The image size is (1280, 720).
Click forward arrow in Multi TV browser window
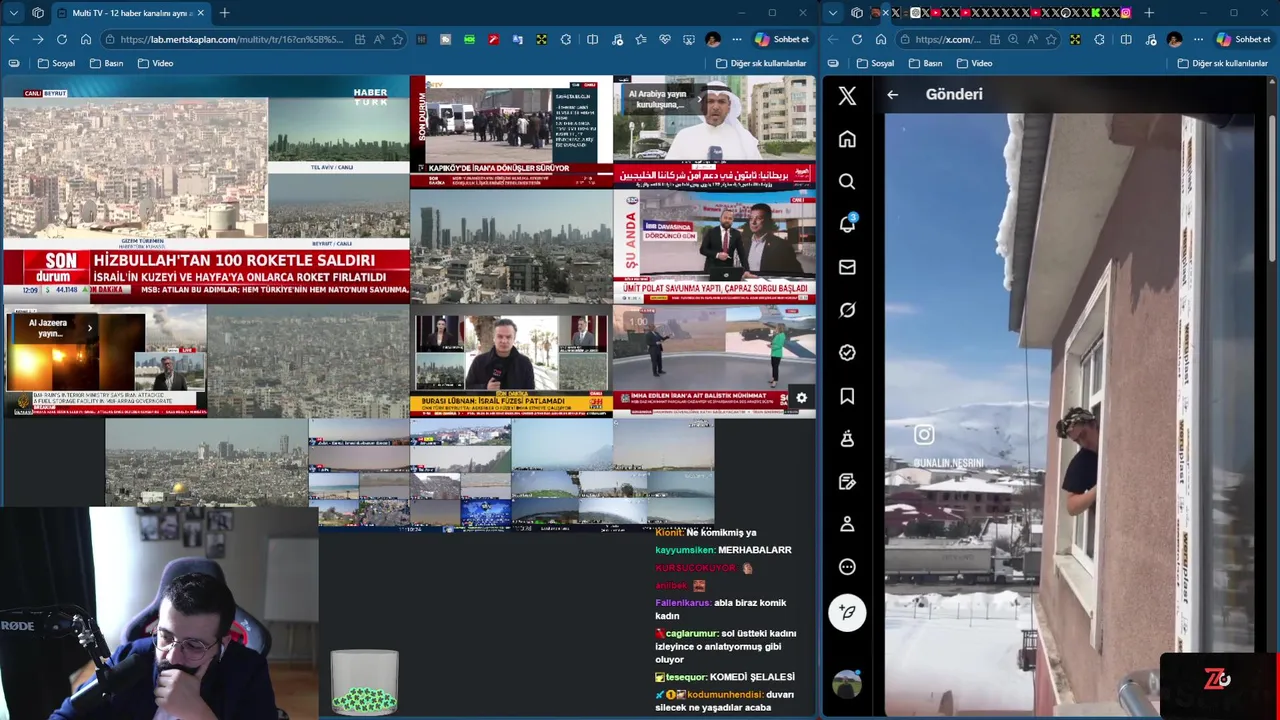coord(37,40)
